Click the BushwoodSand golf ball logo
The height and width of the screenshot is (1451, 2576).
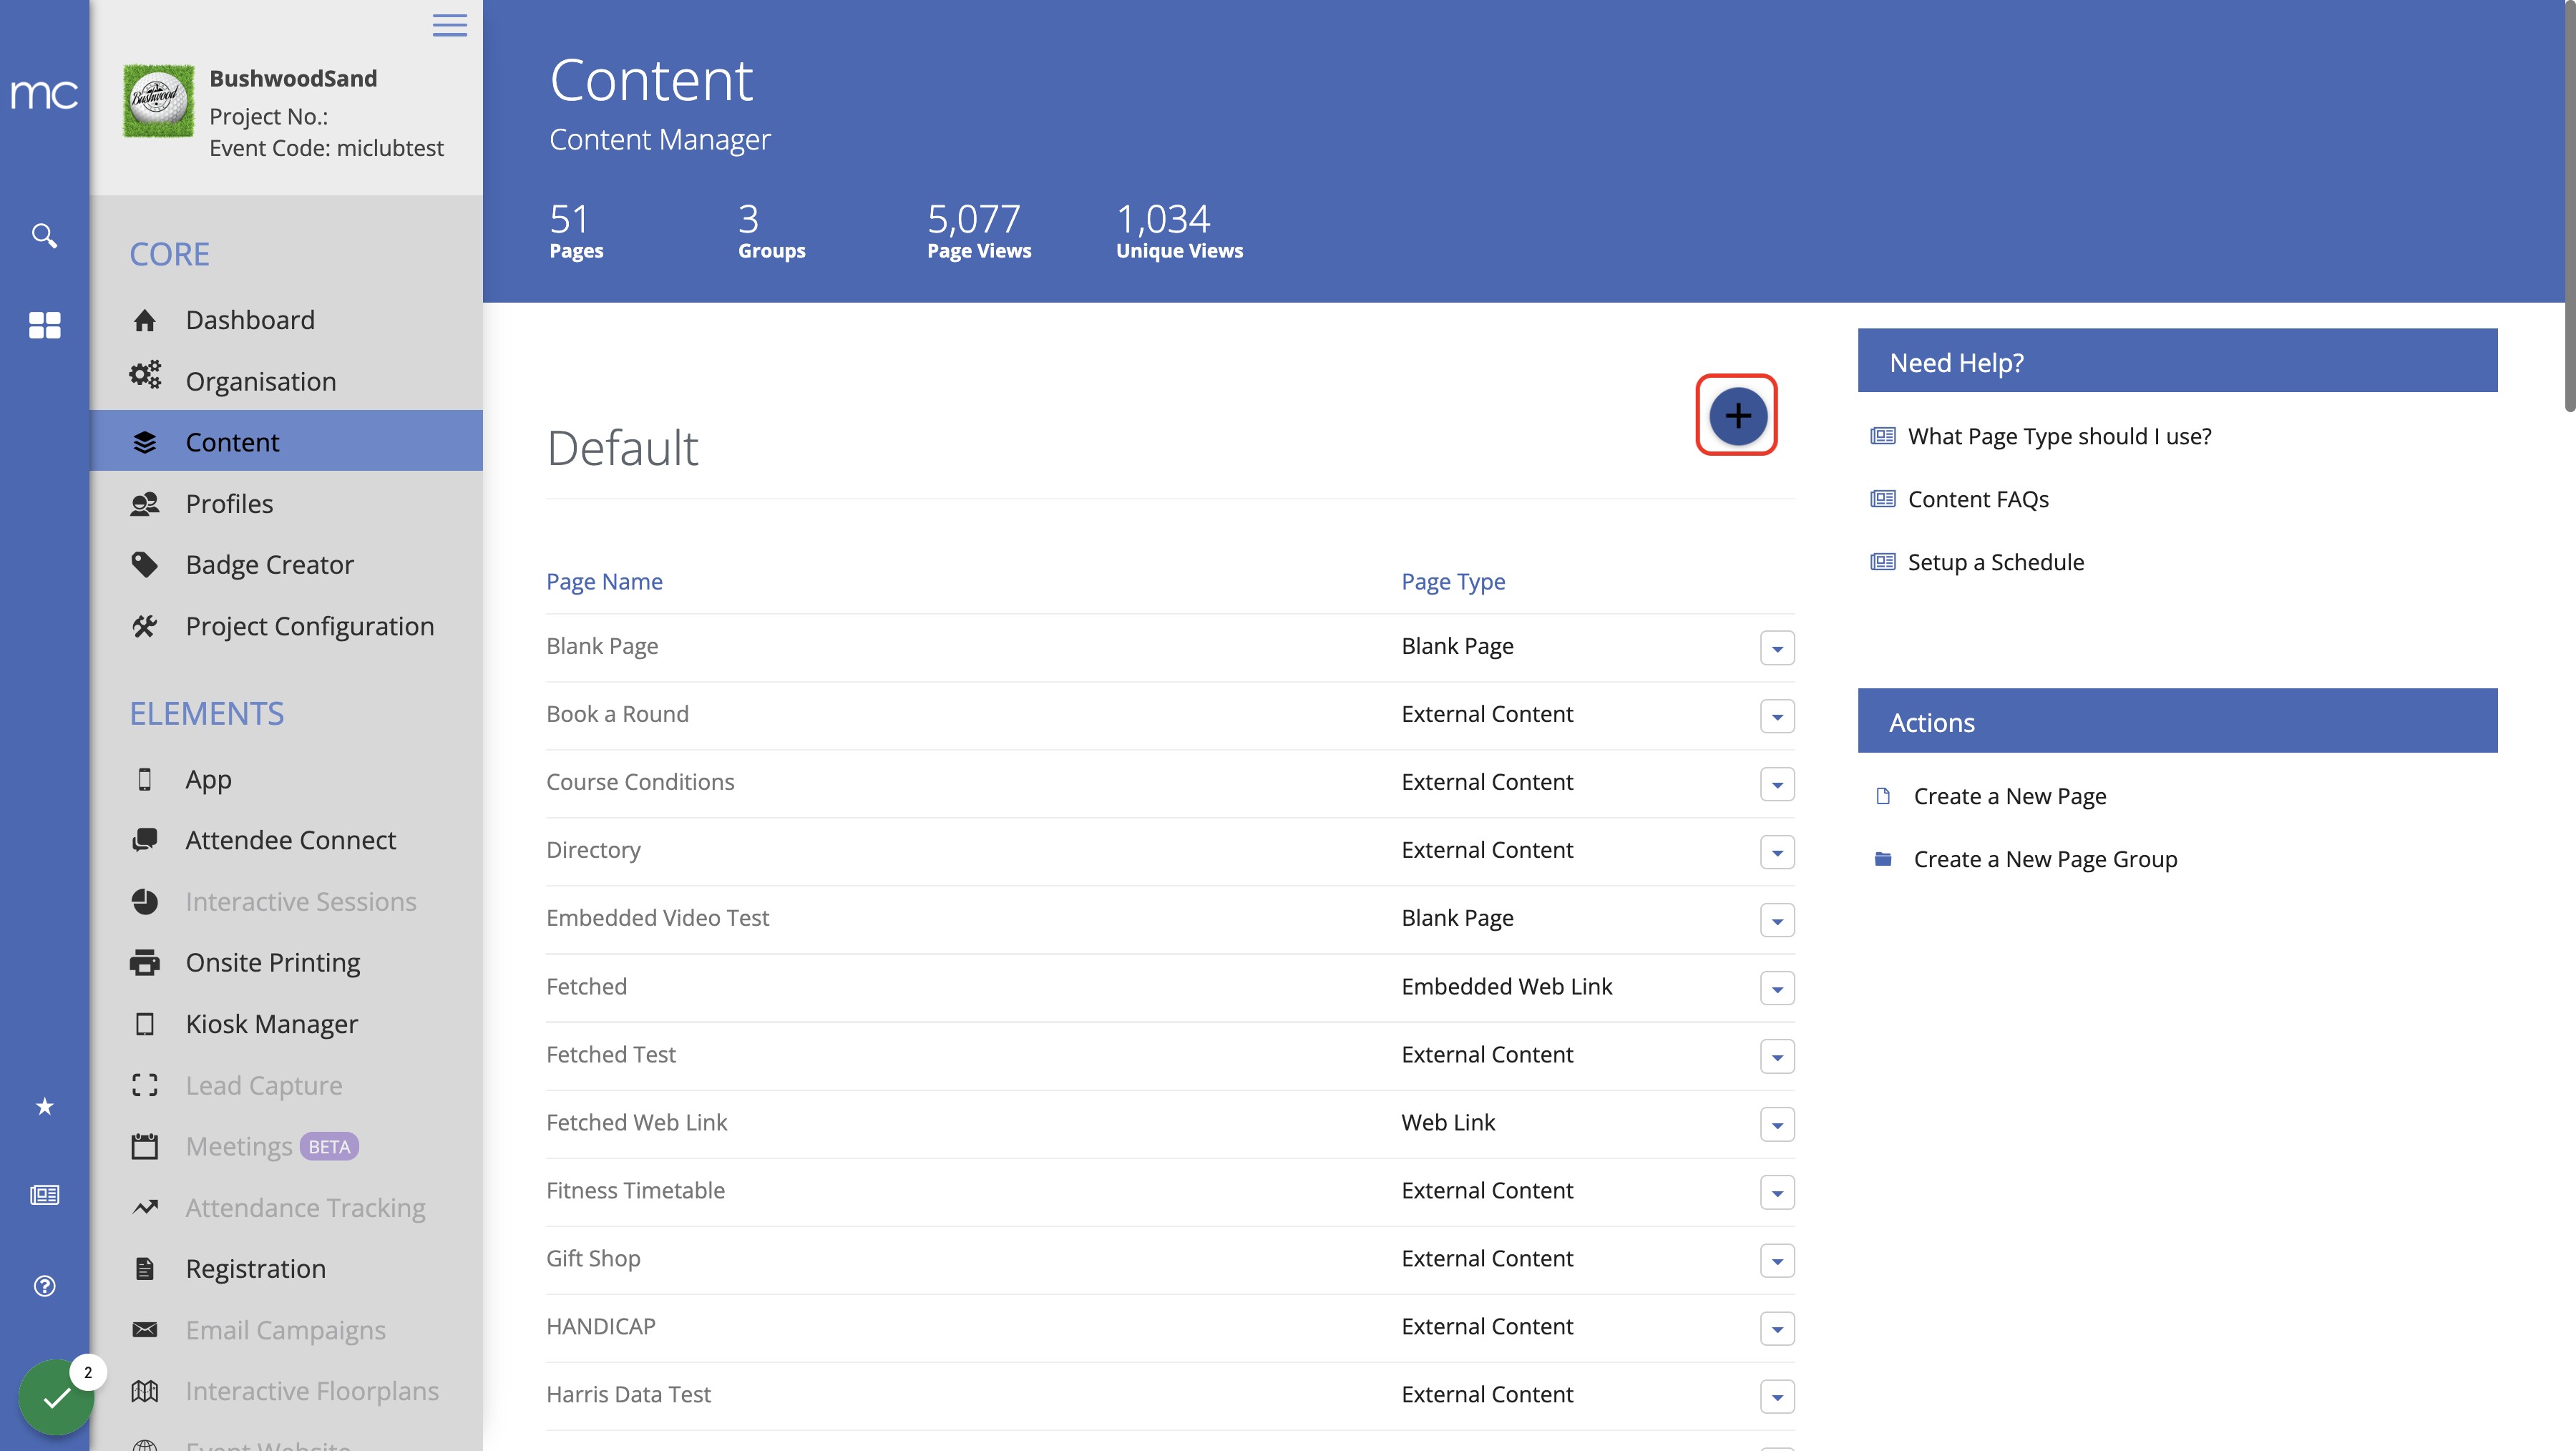click(x=158, y=101)
